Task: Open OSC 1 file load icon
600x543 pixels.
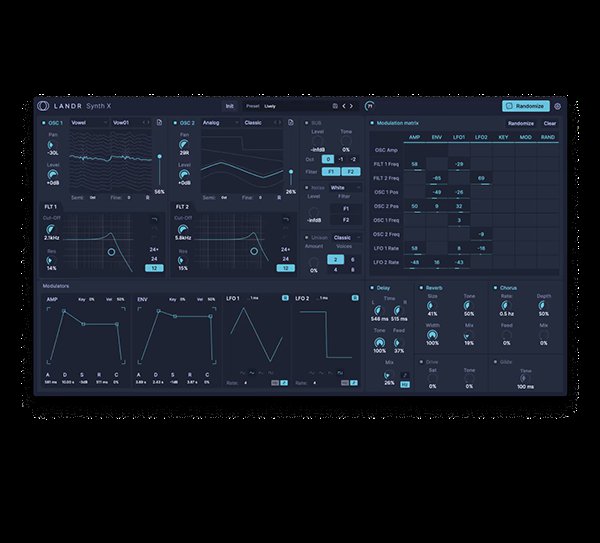Action: point(160,123)
